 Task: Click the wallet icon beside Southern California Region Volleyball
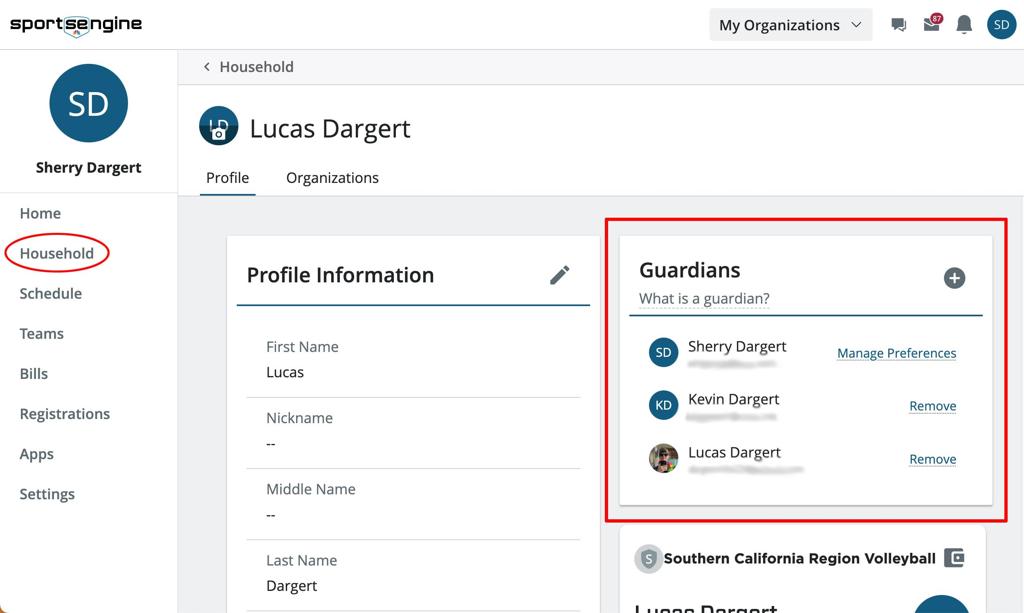954,558
